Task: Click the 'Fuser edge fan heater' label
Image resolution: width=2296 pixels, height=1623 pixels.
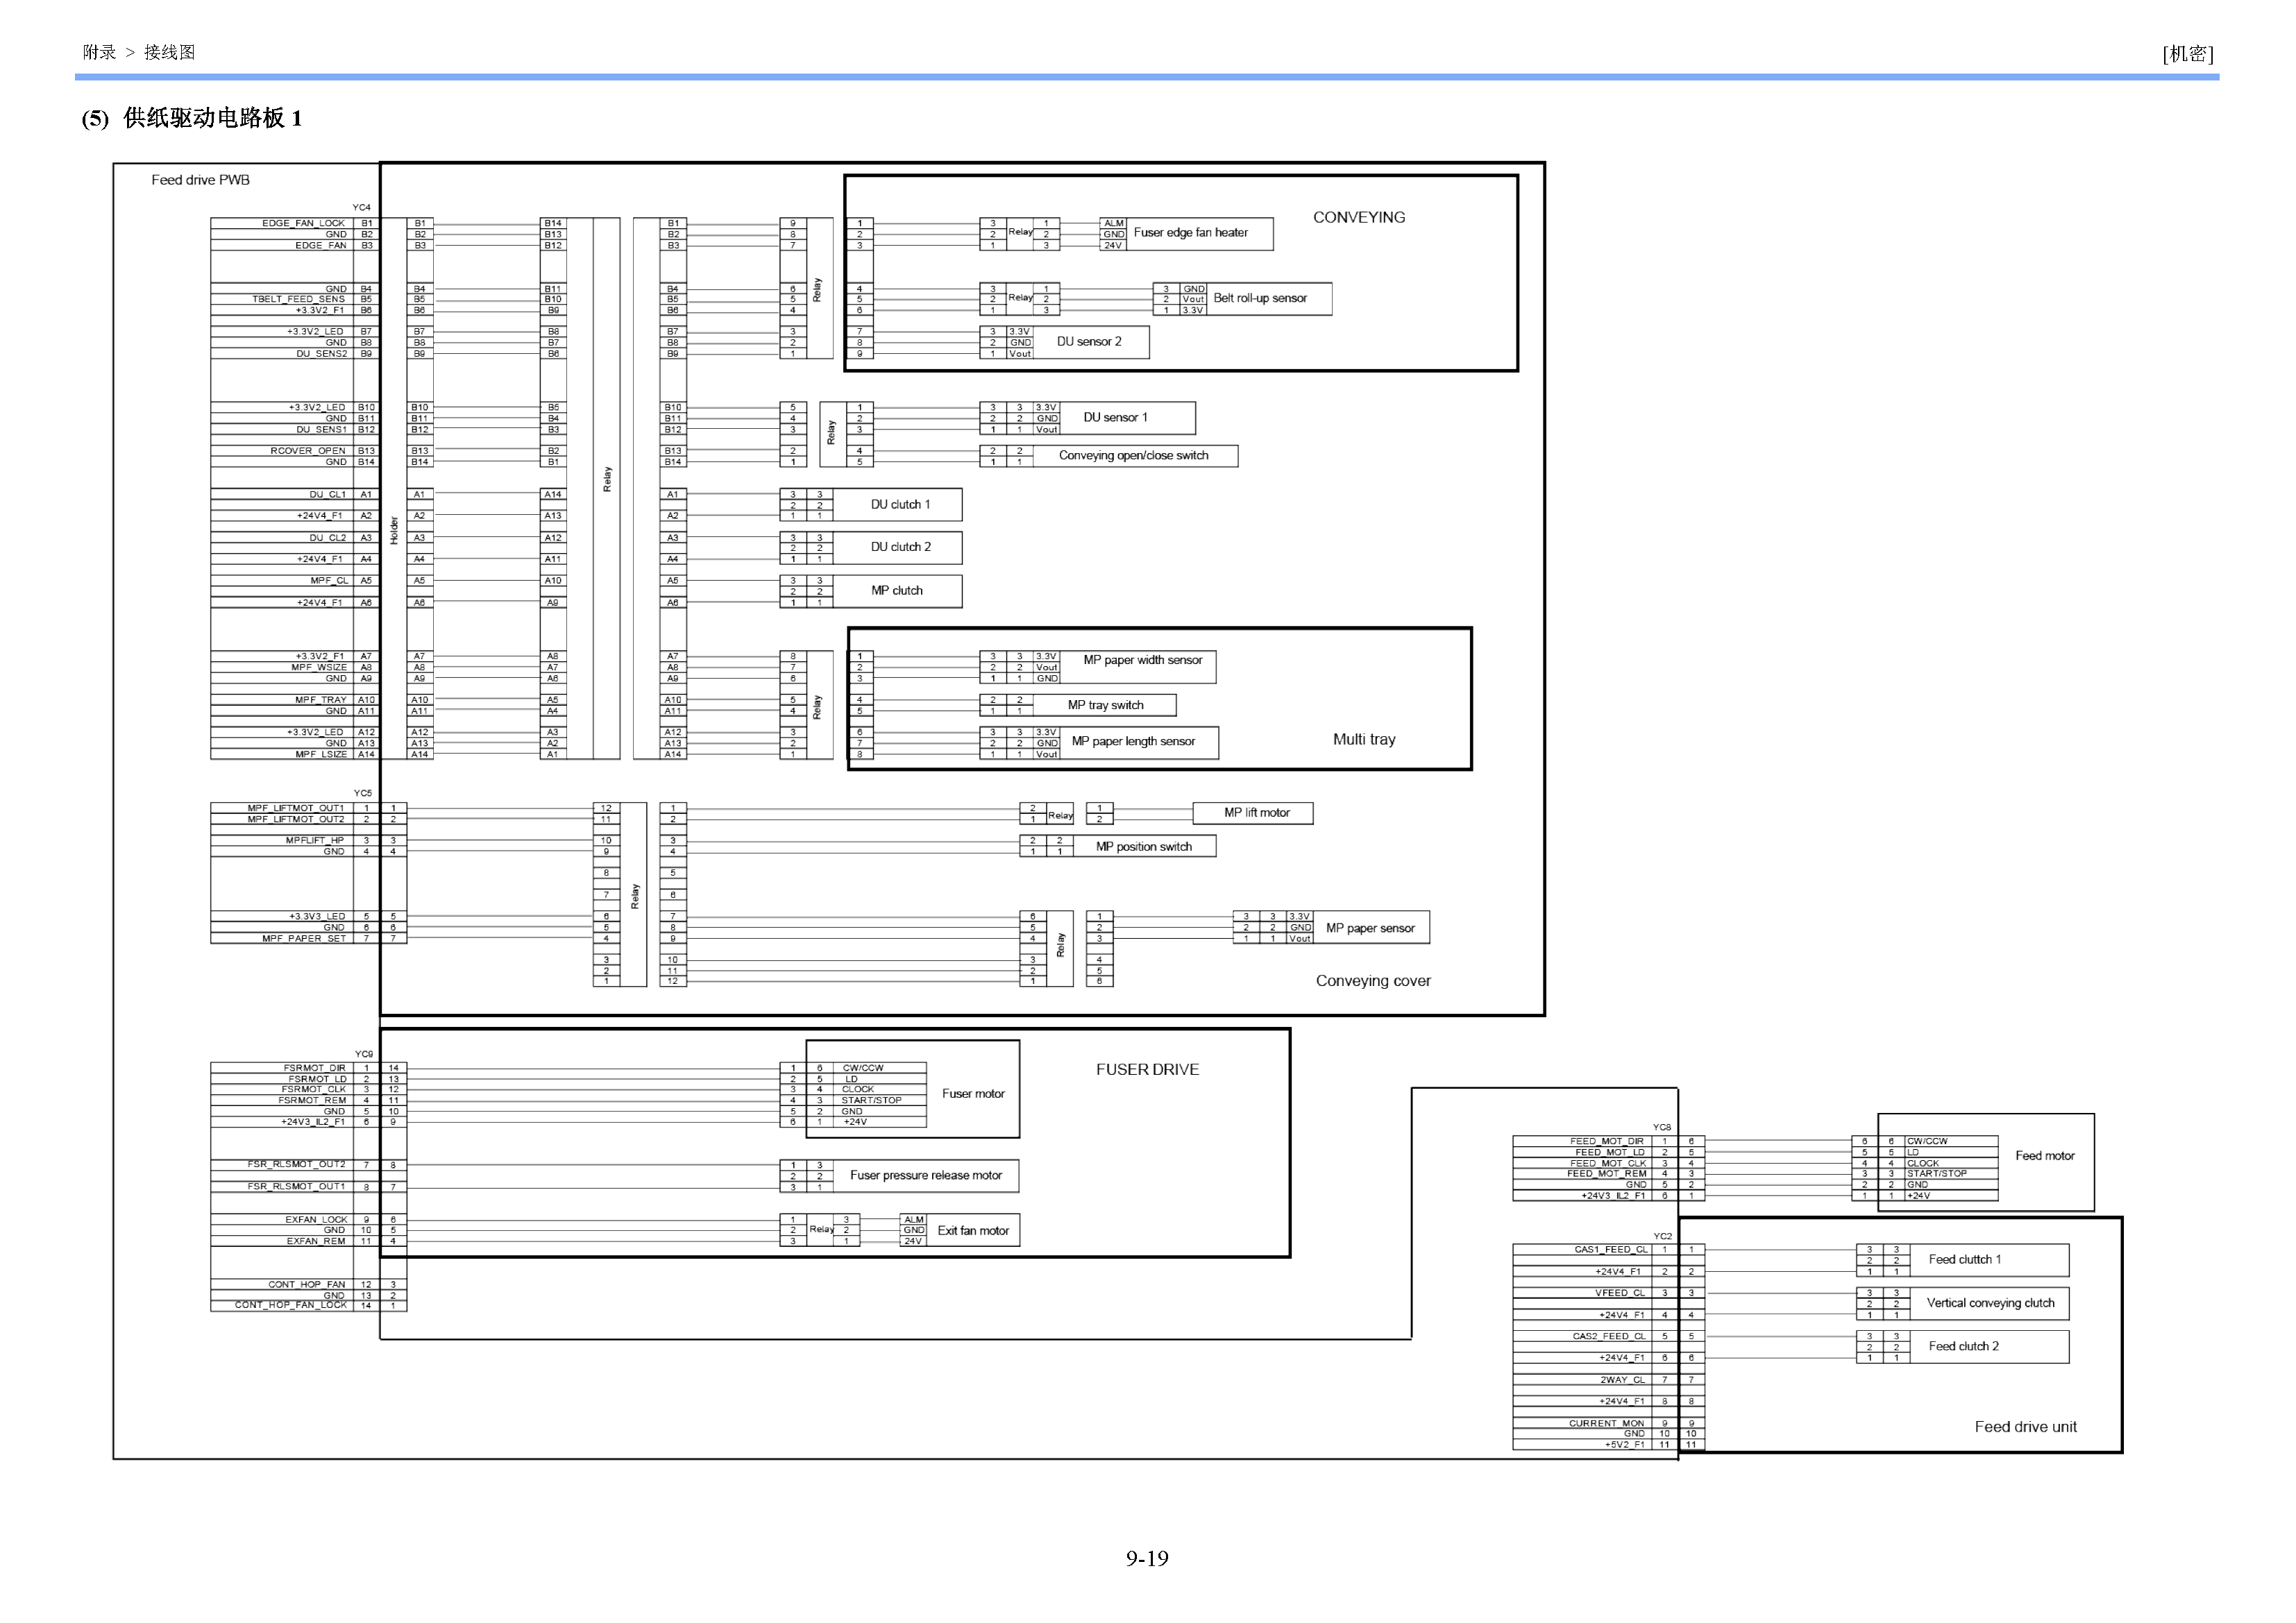Action: click(x=1190, y=233)
